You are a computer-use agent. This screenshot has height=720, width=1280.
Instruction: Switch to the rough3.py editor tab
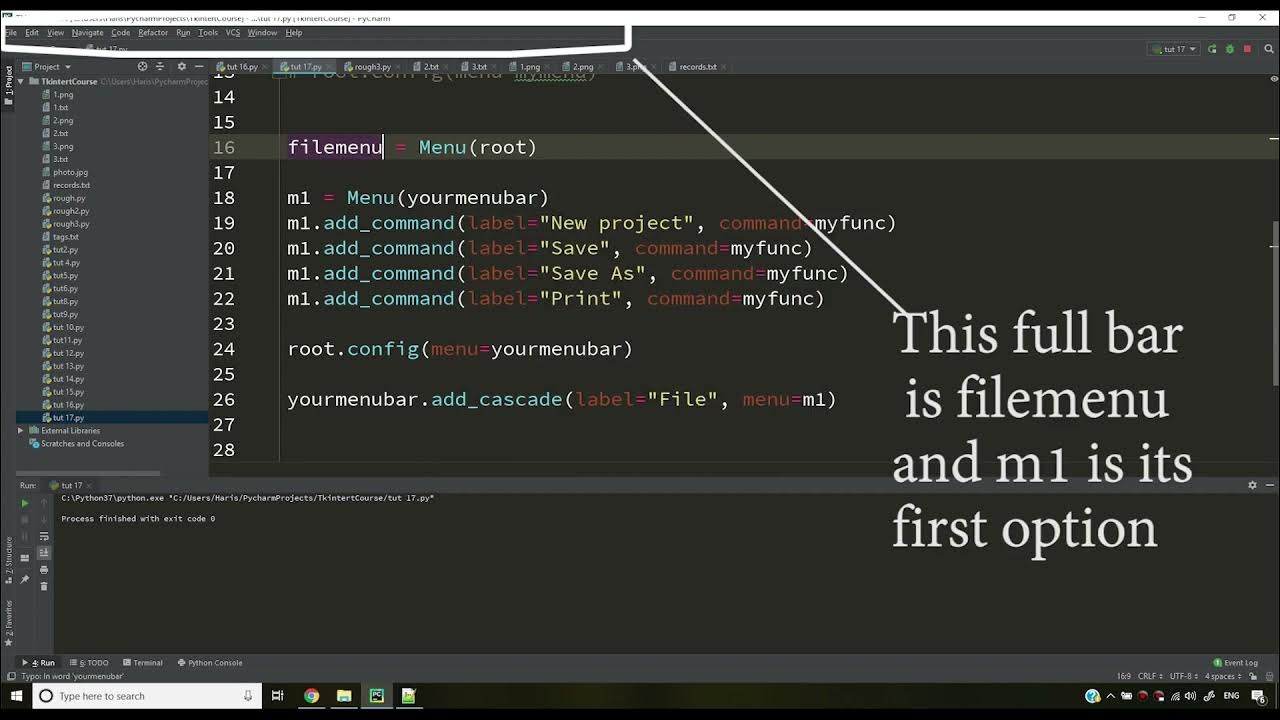371,67
